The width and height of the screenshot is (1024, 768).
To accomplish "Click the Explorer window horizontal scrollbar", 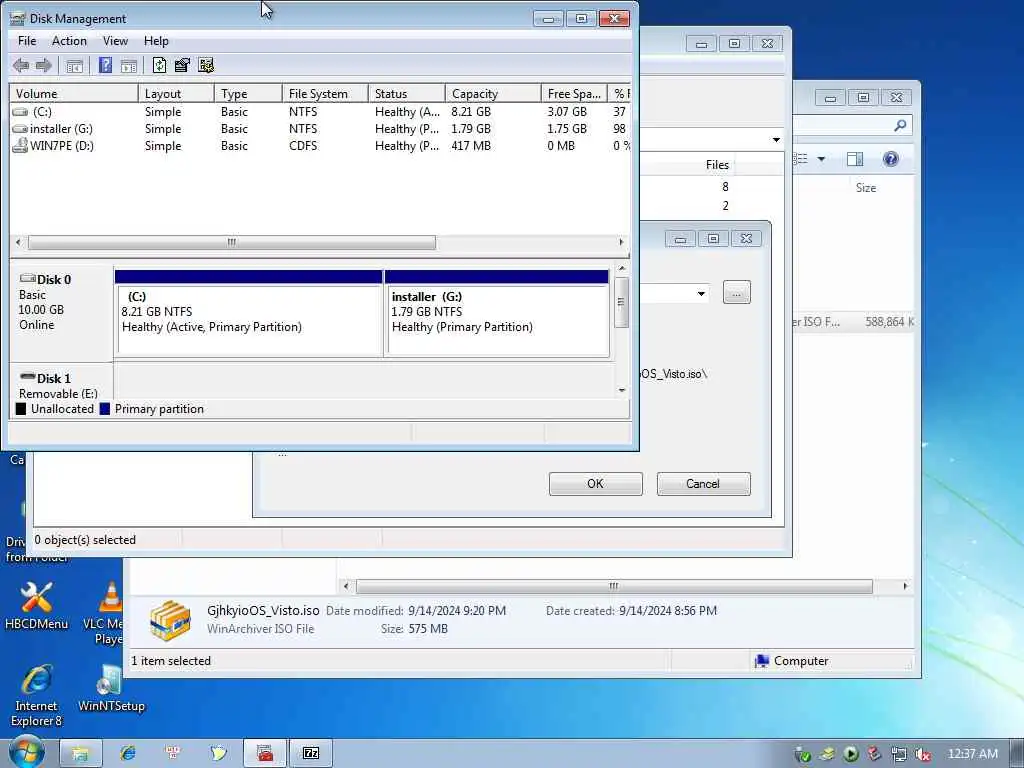I will coord(614,586).
